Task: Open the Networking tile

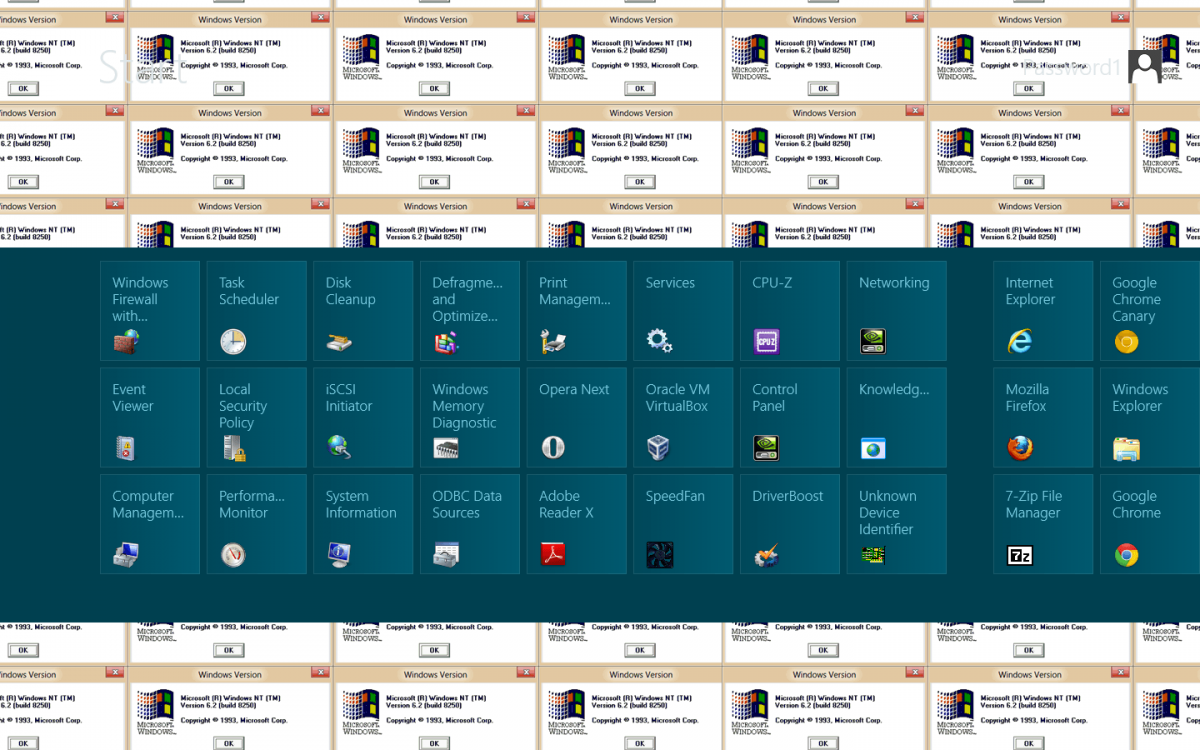Action: 897,311
